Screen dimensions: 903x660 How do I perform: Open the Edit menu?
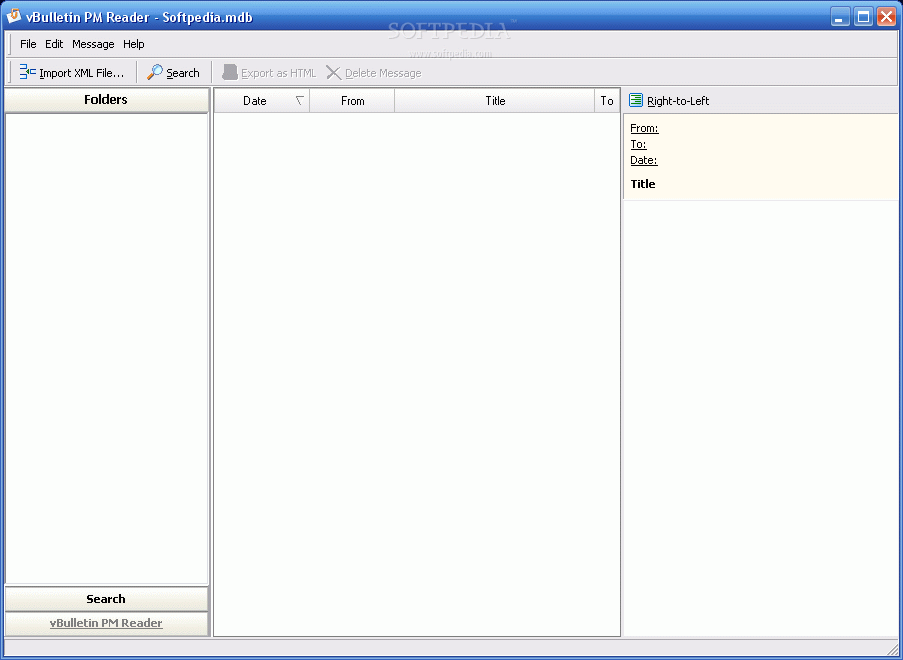(54, 44)
